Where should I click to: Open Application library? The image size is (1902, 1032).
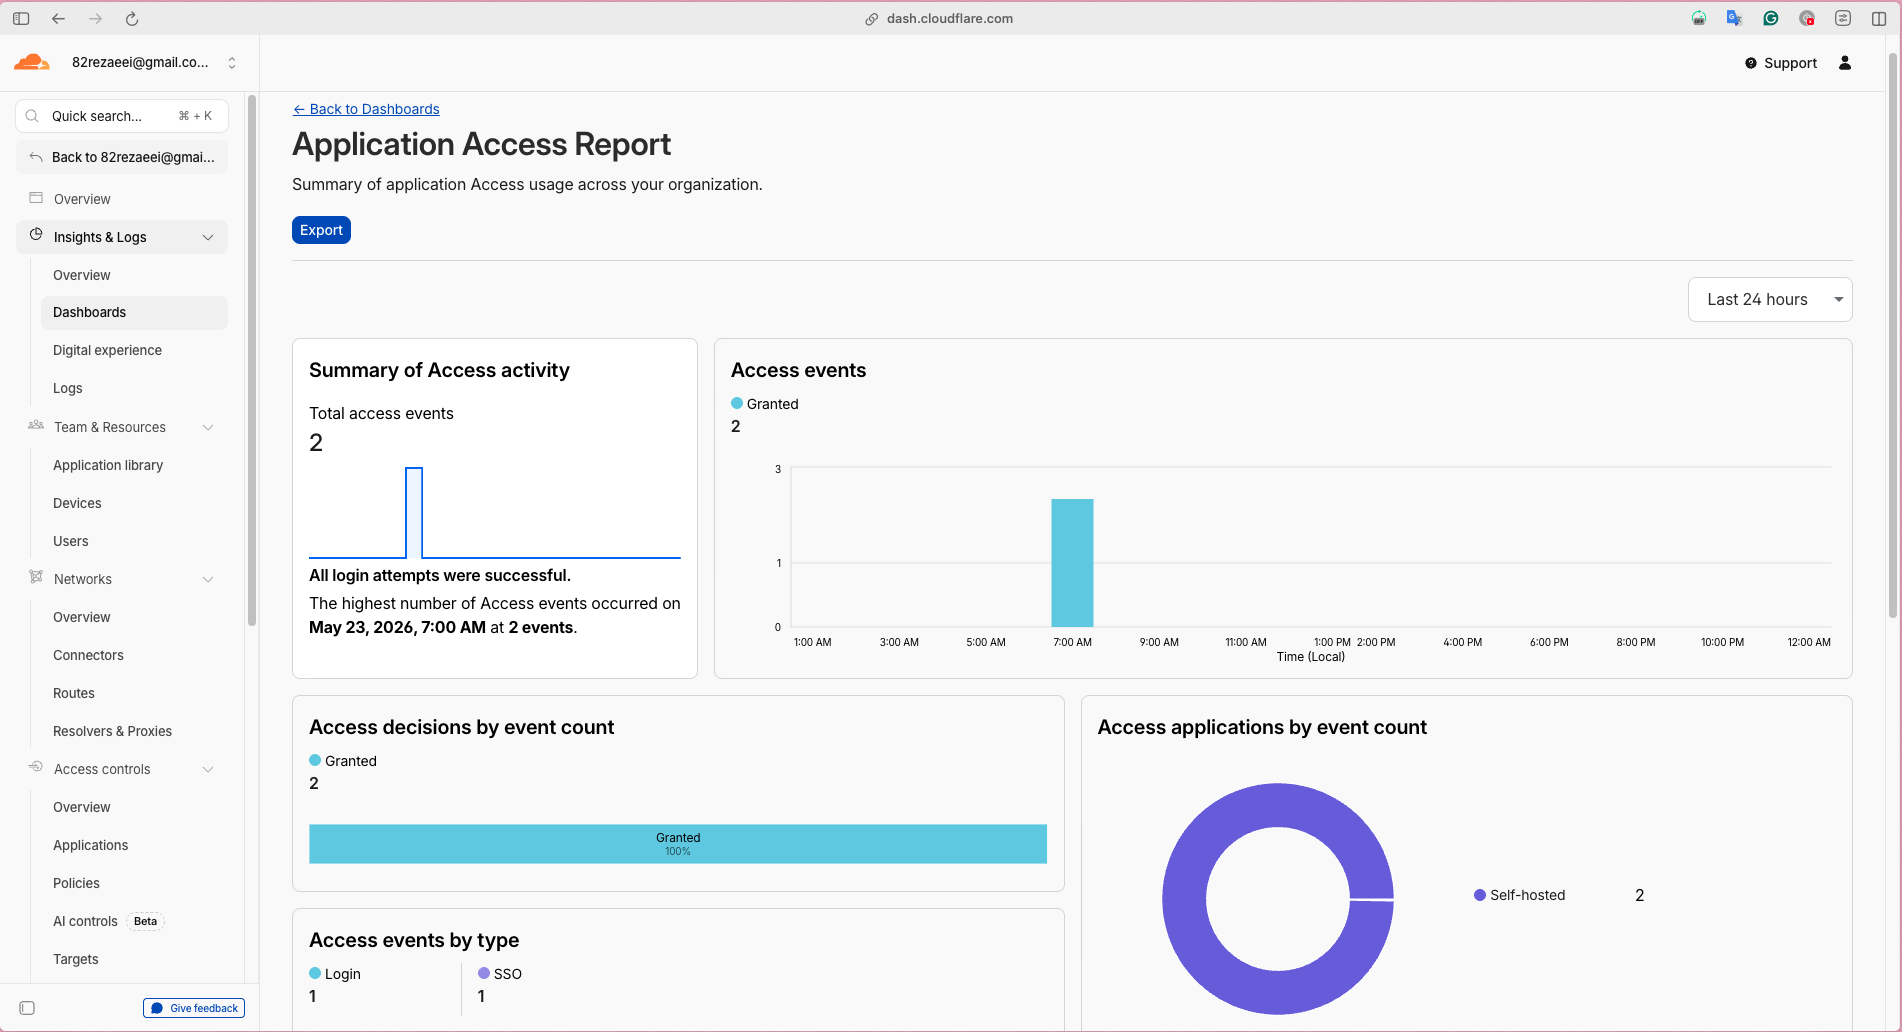(134, 465)
